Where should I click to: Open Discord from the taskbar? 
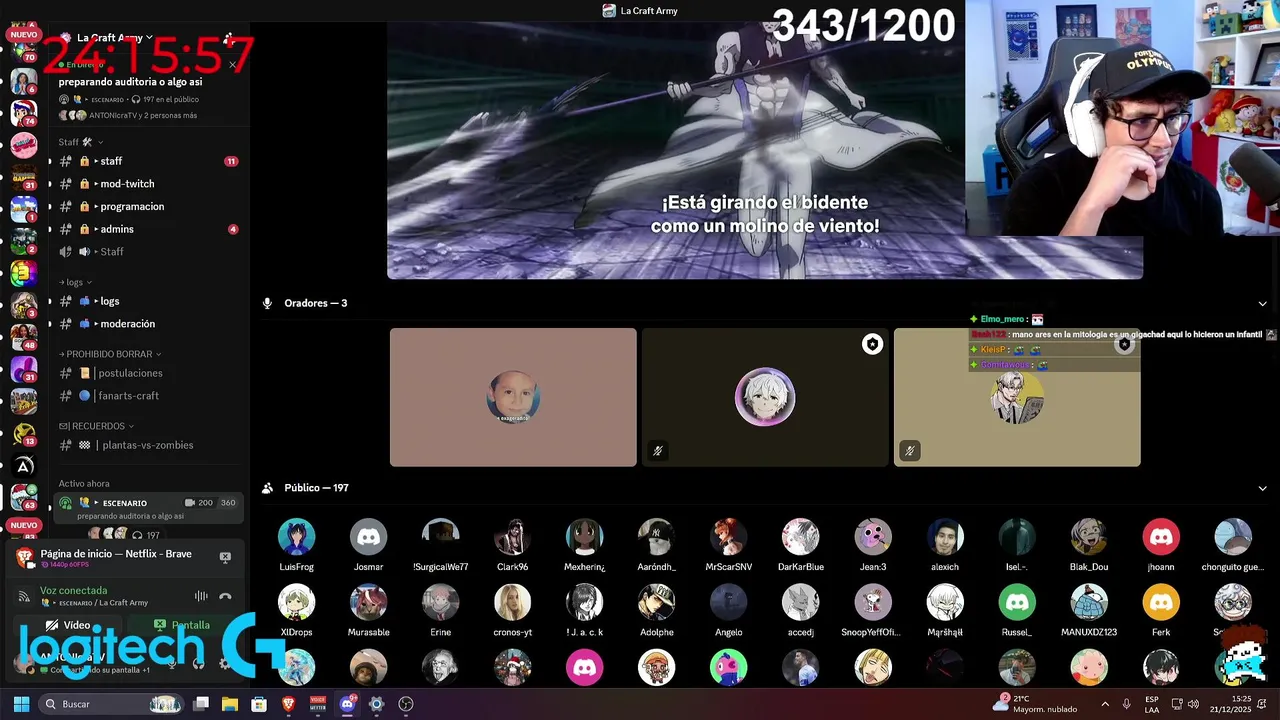347,704
